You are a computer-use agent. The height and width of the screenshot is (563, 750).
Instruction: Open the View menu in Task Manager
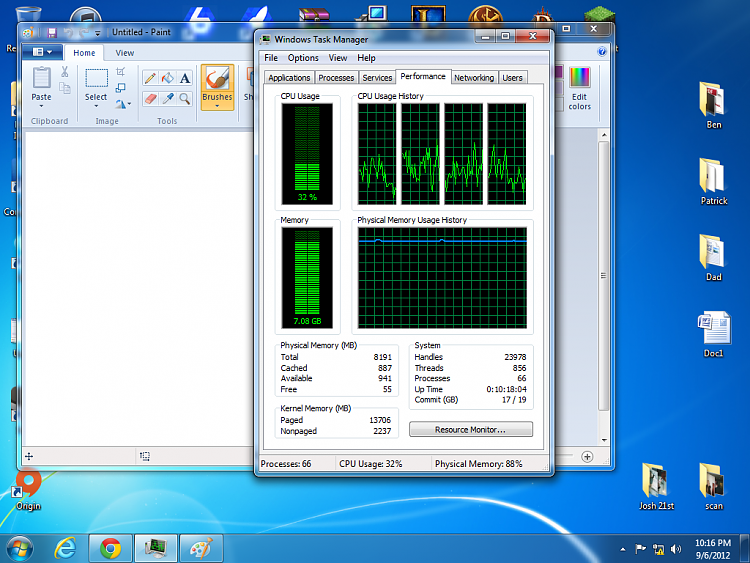pyautogui.click(x=338, y=58)
